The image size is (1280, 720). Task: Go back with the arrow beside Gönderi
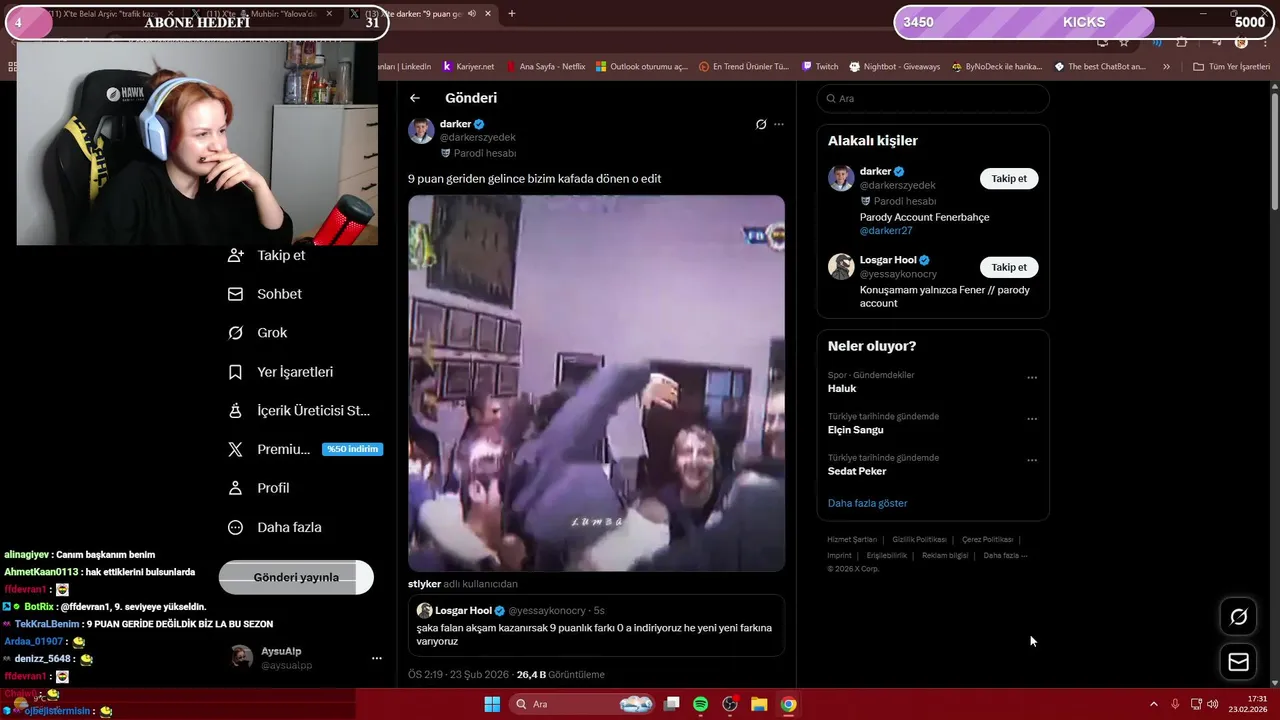click(x=415, y=98)
